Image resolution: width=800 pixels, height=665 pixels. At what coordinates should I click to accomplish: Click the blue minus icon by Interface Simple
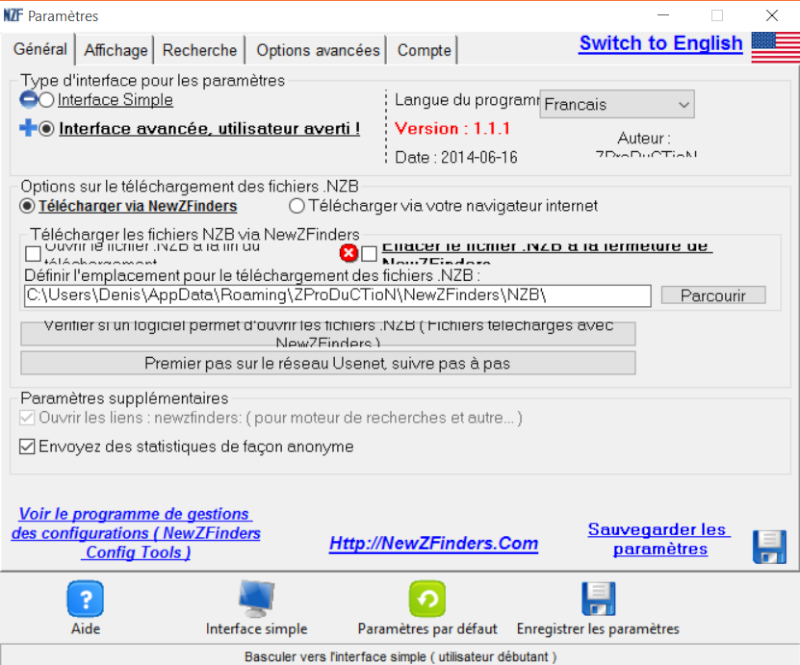[28, 100]
